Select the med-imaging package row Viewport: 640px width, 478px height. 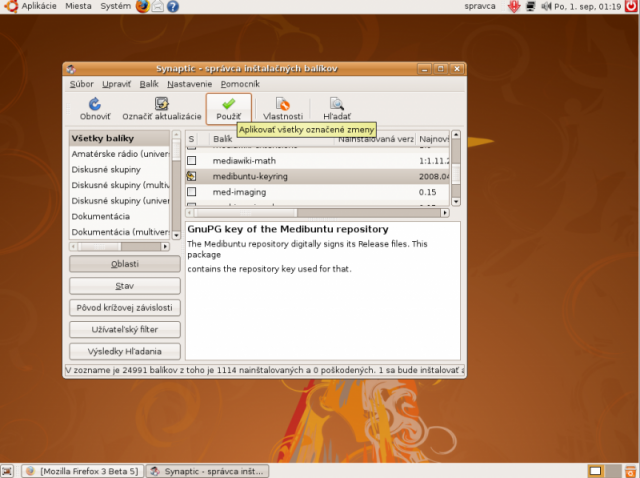point(318,192)
